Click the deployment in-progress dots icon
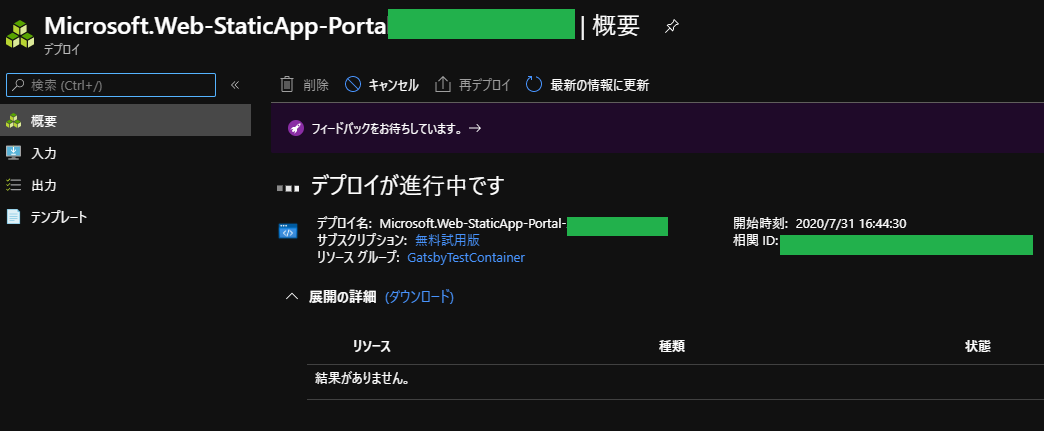 (x=288, y=189)
